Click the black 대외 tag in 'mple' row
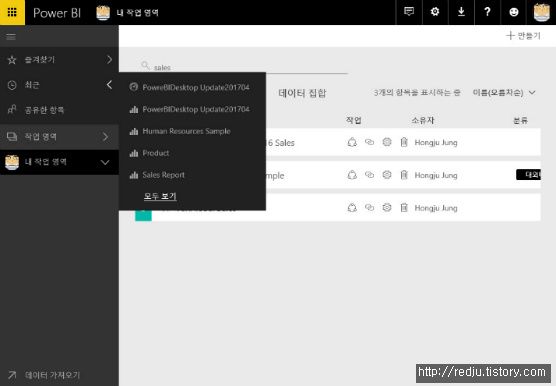 pos(528,174)
